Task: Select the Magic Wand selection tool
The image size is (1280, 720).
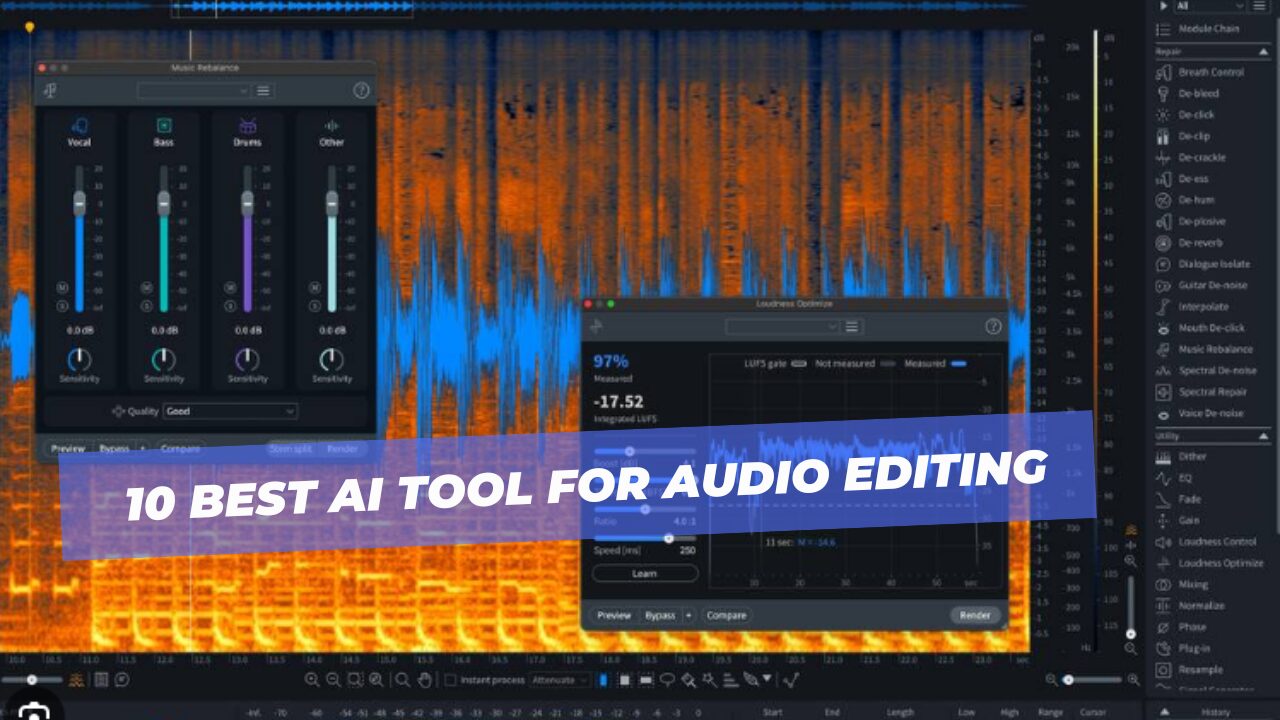Action: [x=710, y=680]
